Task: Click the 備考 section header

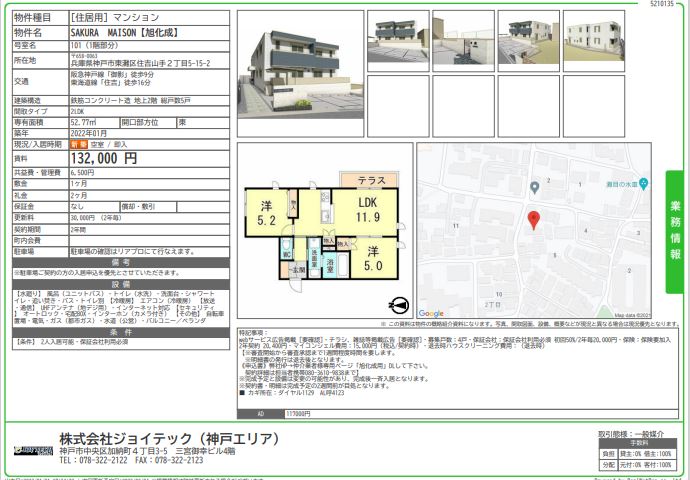Action: pyautogui.click(x=121, y=263)
